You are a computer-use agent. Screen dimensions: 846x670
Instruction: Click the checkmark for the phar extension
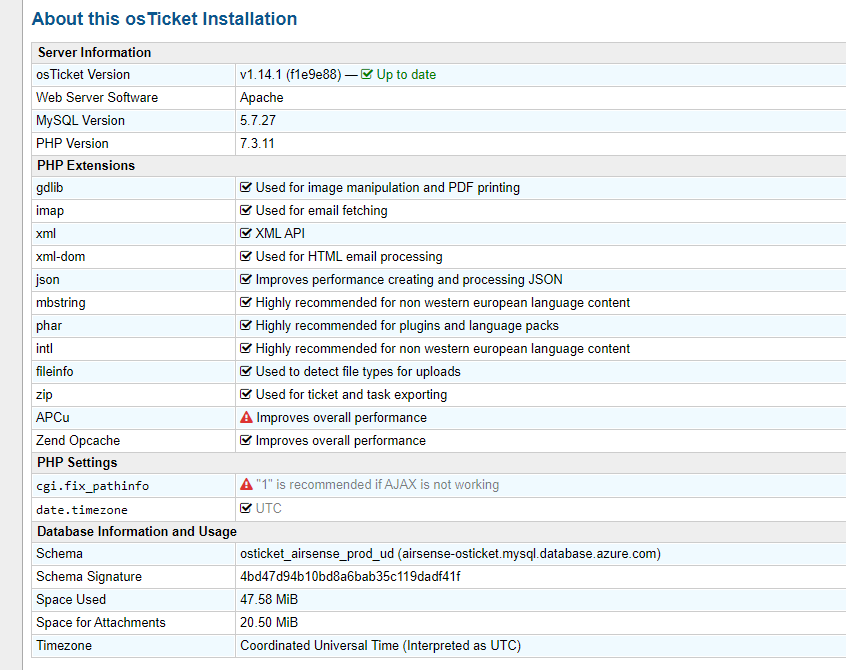pyautogui.click(x=246, y=326)
